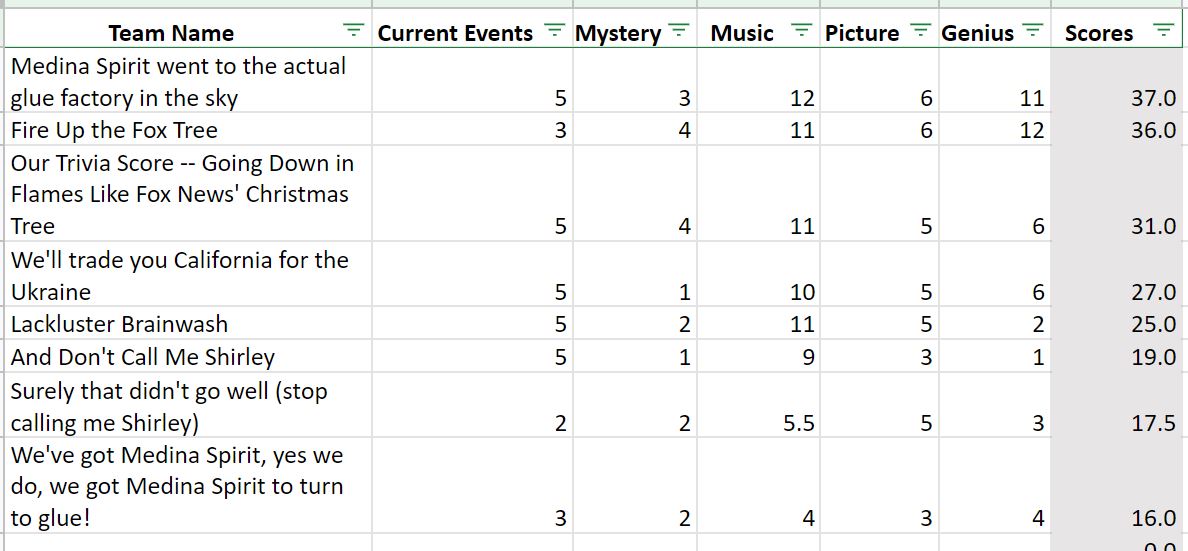Open the Current Events filter icon
Screen dimensions: 1188x551
[555, 30]
